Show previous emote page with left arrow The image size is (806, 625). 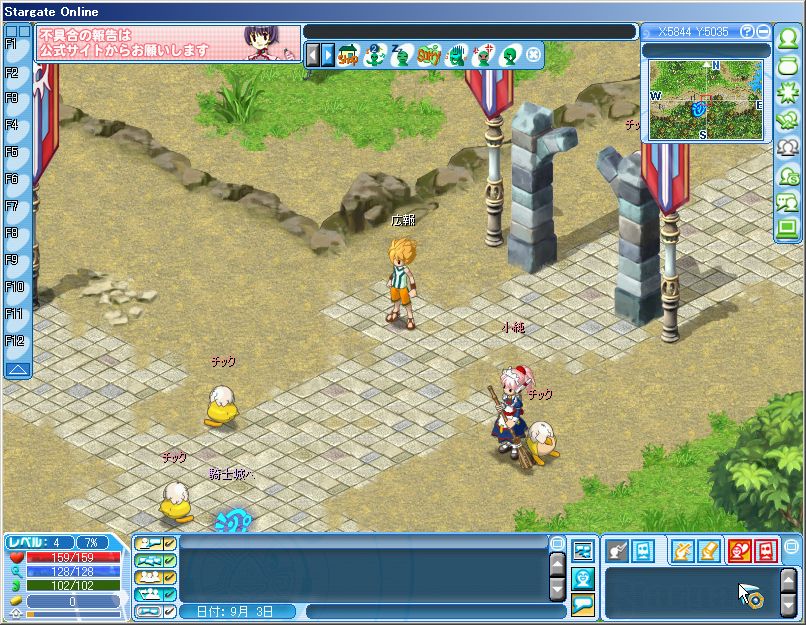pos(313,54)
